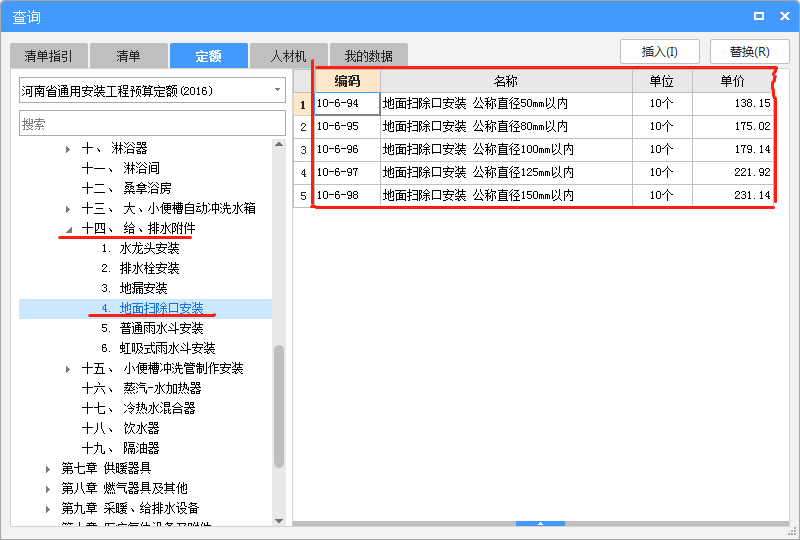Click row header number 5
The image size is (800, 540).
(304, 195)
